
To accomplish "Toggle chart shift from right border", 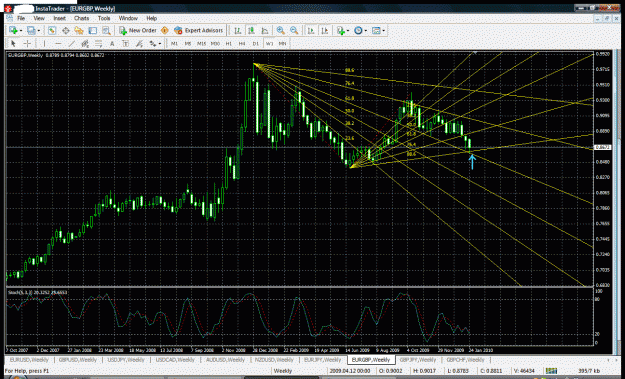I will pyautogui.click(x=324, y=30).
